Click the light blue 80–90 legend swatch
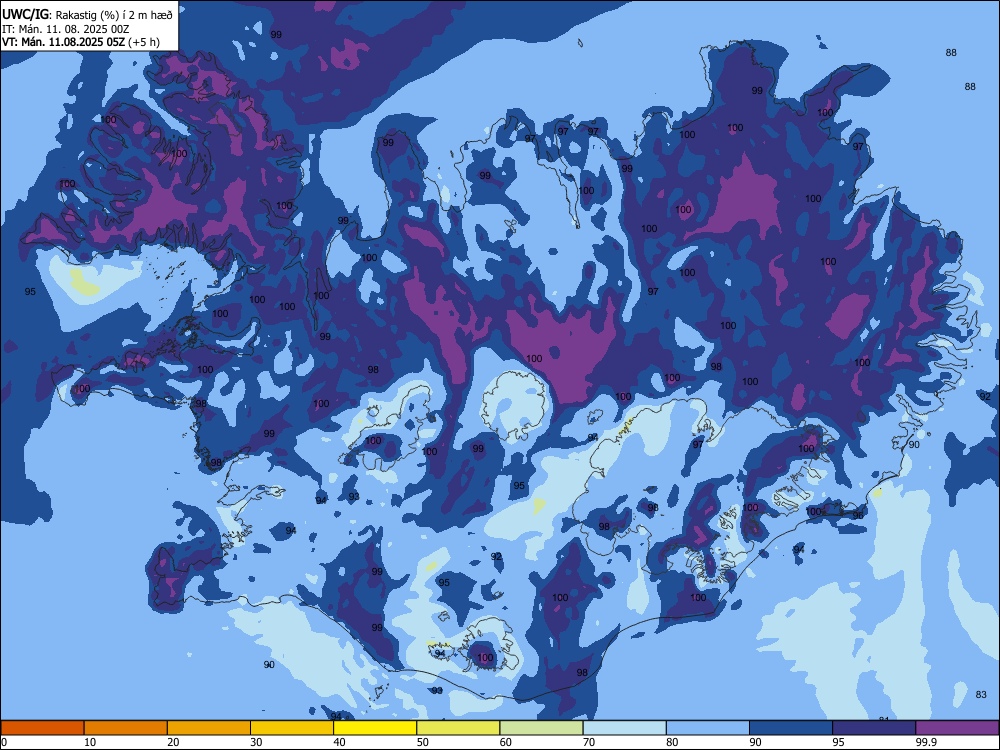 click(x=708, y=728)
